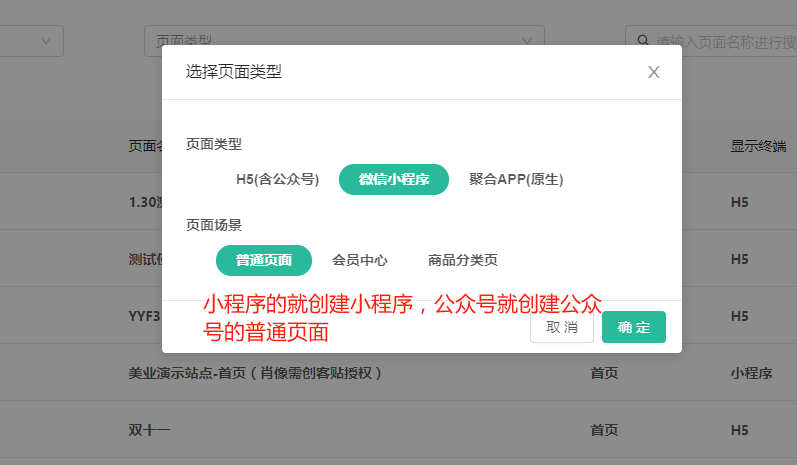Pick 商品分类页 page scene
The width and height of the screenshot is (797, 465).
click(x=462, y=260)
